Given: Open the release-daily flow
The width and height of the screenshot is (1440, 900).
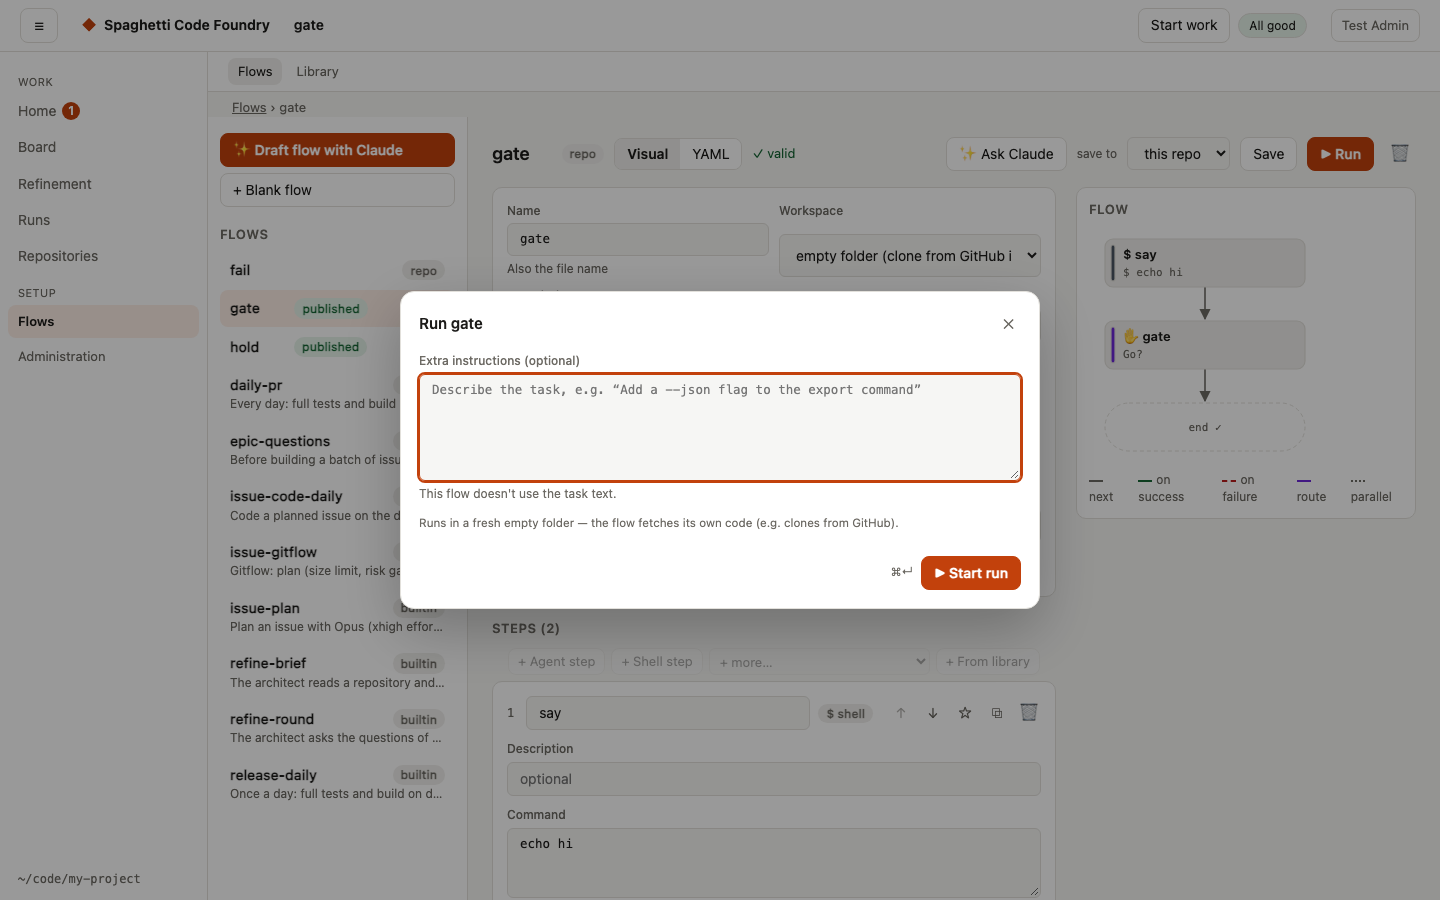Looking at the screenshot, I should coord(337,784).
